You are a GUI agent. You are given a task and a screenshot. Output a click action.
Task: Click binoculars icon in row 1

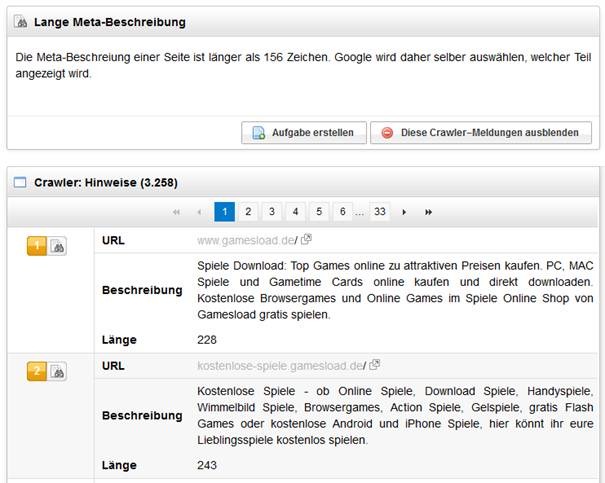57,246
